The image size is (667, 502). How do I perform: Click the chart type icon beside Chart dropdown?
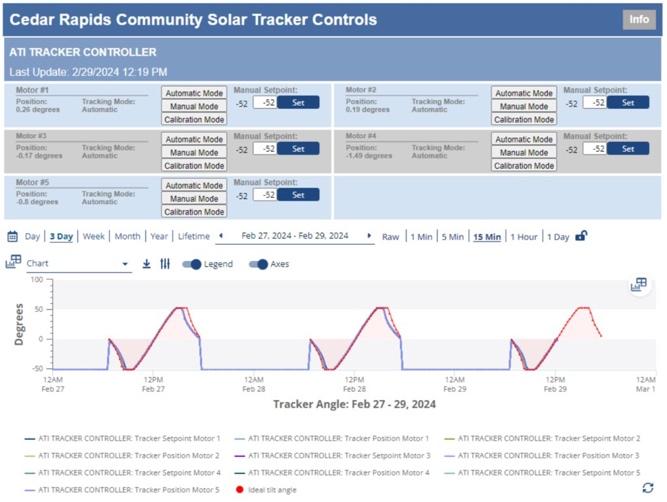coord(13,263)
